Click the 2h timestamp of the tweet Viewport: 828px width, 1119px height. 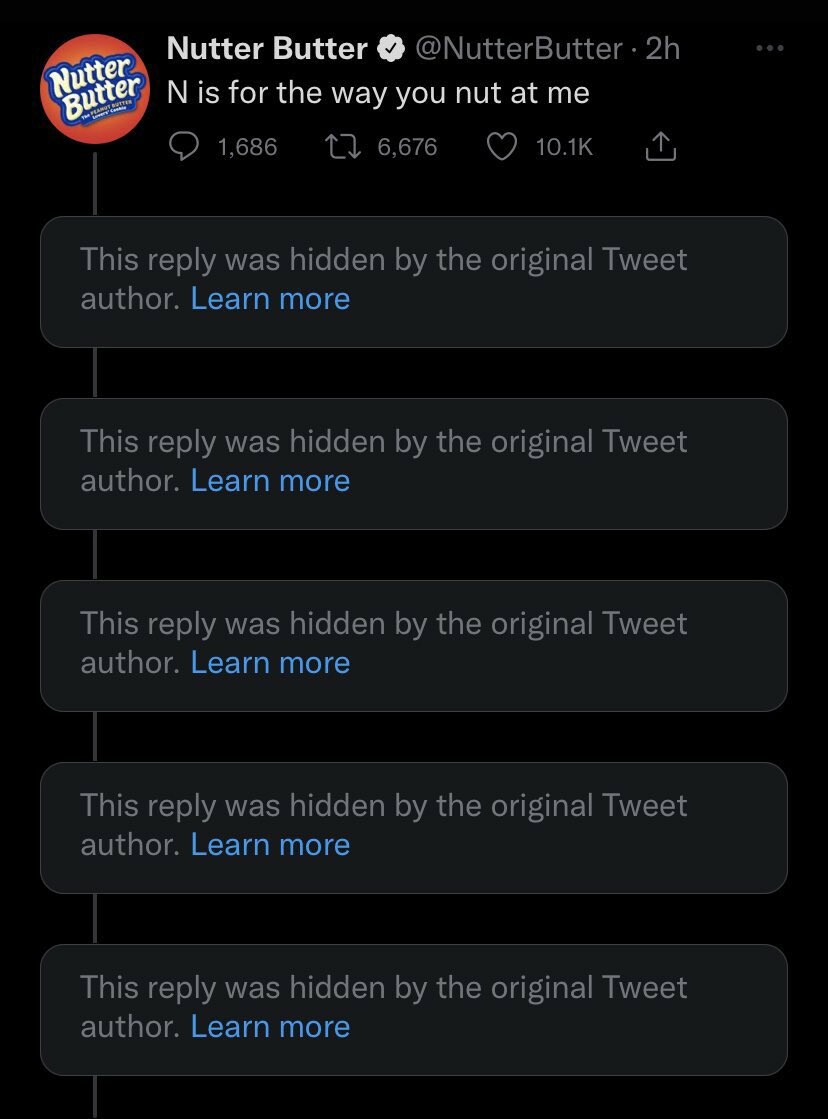tap(662, 49)
